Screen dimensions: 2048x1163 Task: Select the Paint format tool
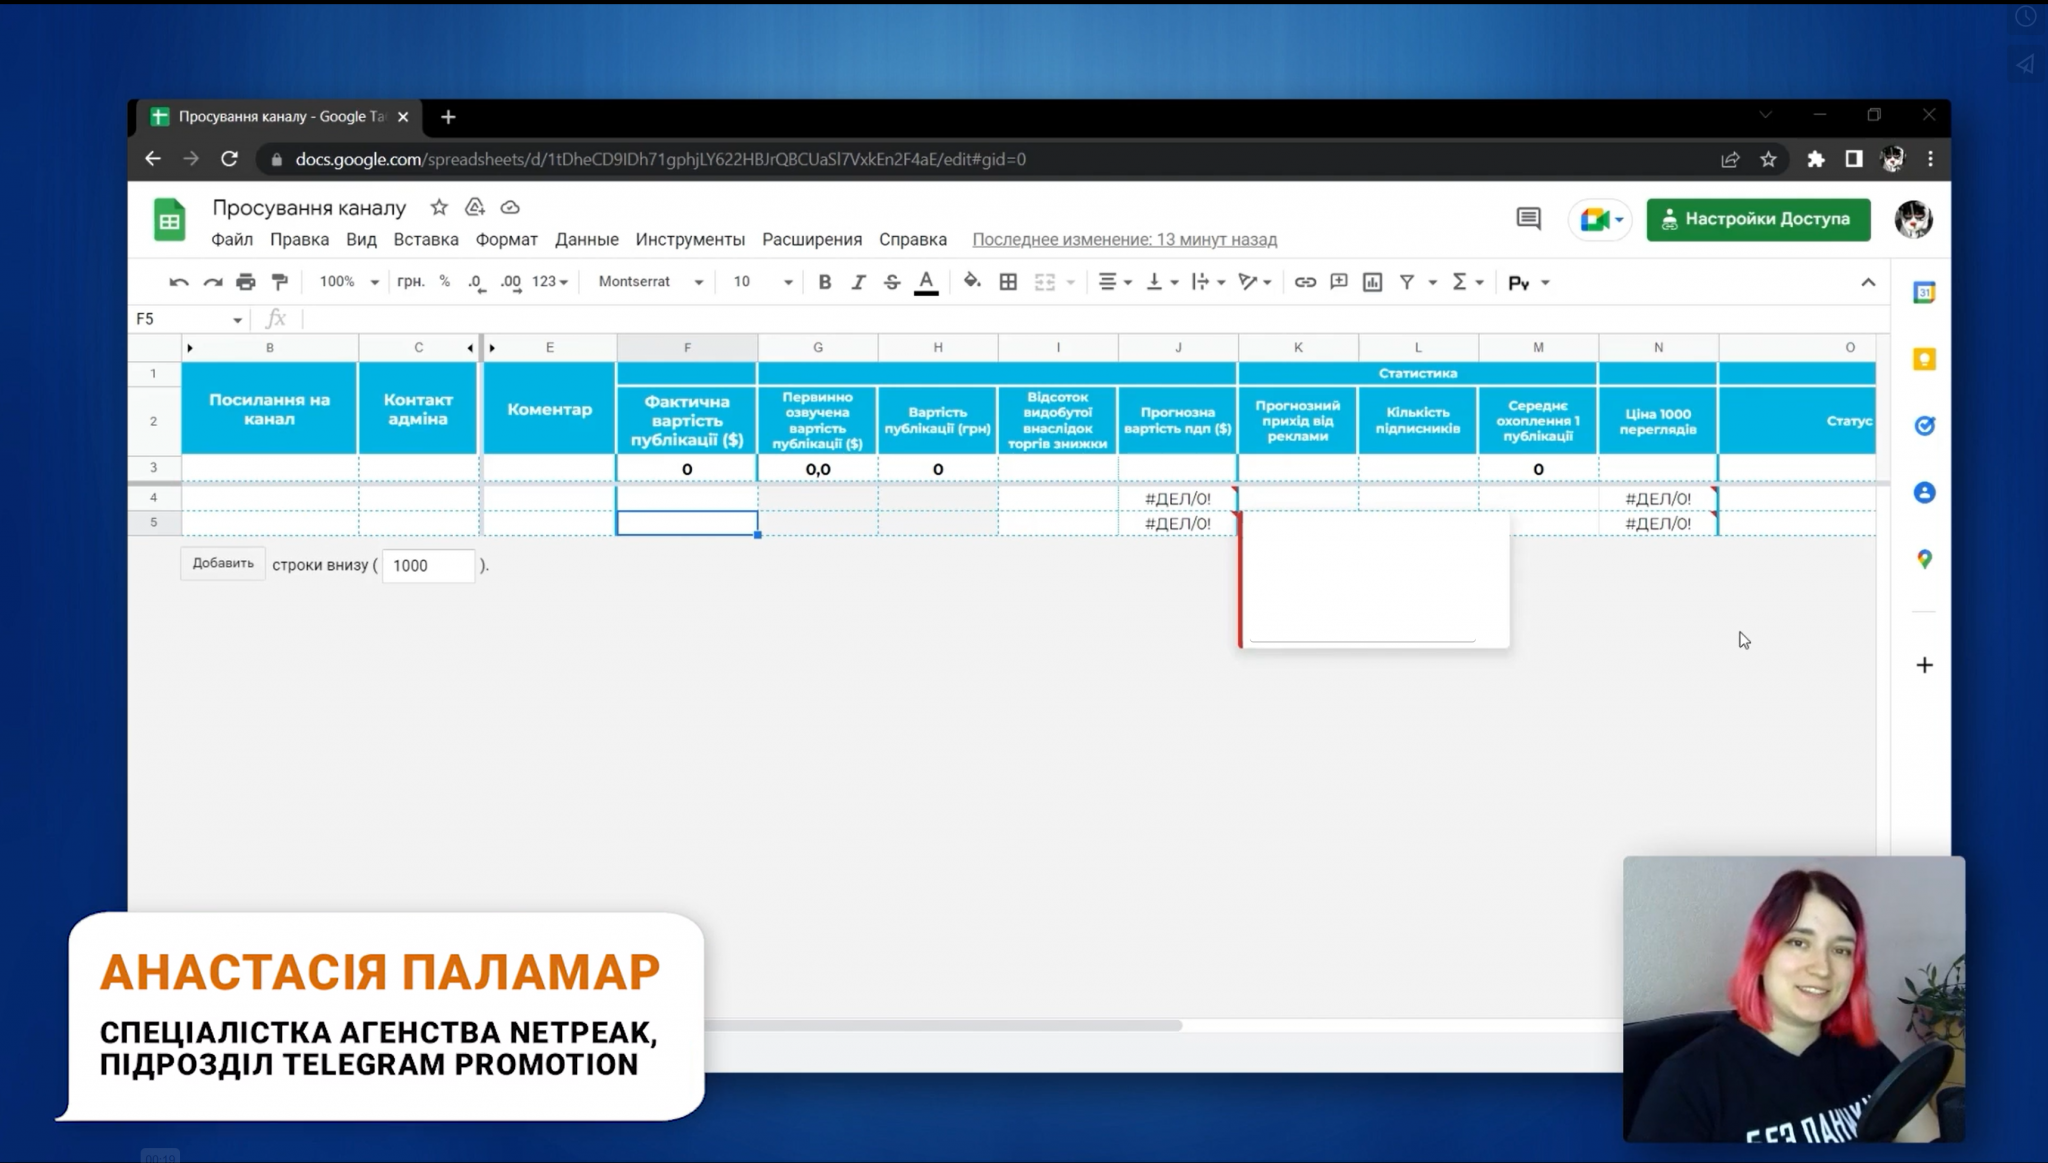[x=280, y=282]
